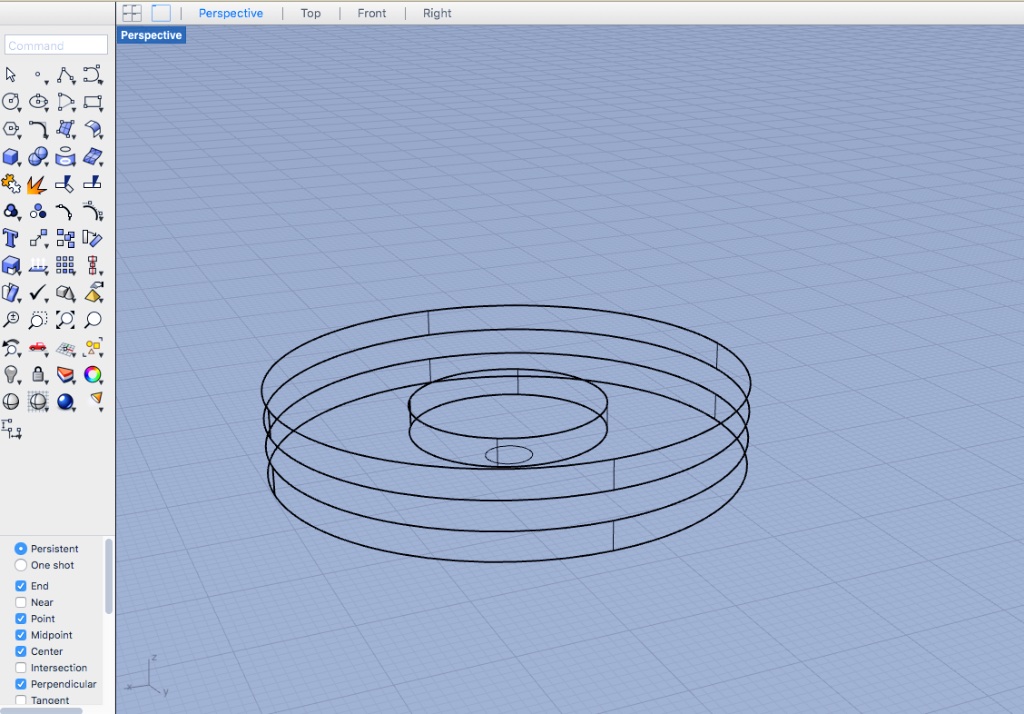Click the Fillet curves tool

click(38, 129)
